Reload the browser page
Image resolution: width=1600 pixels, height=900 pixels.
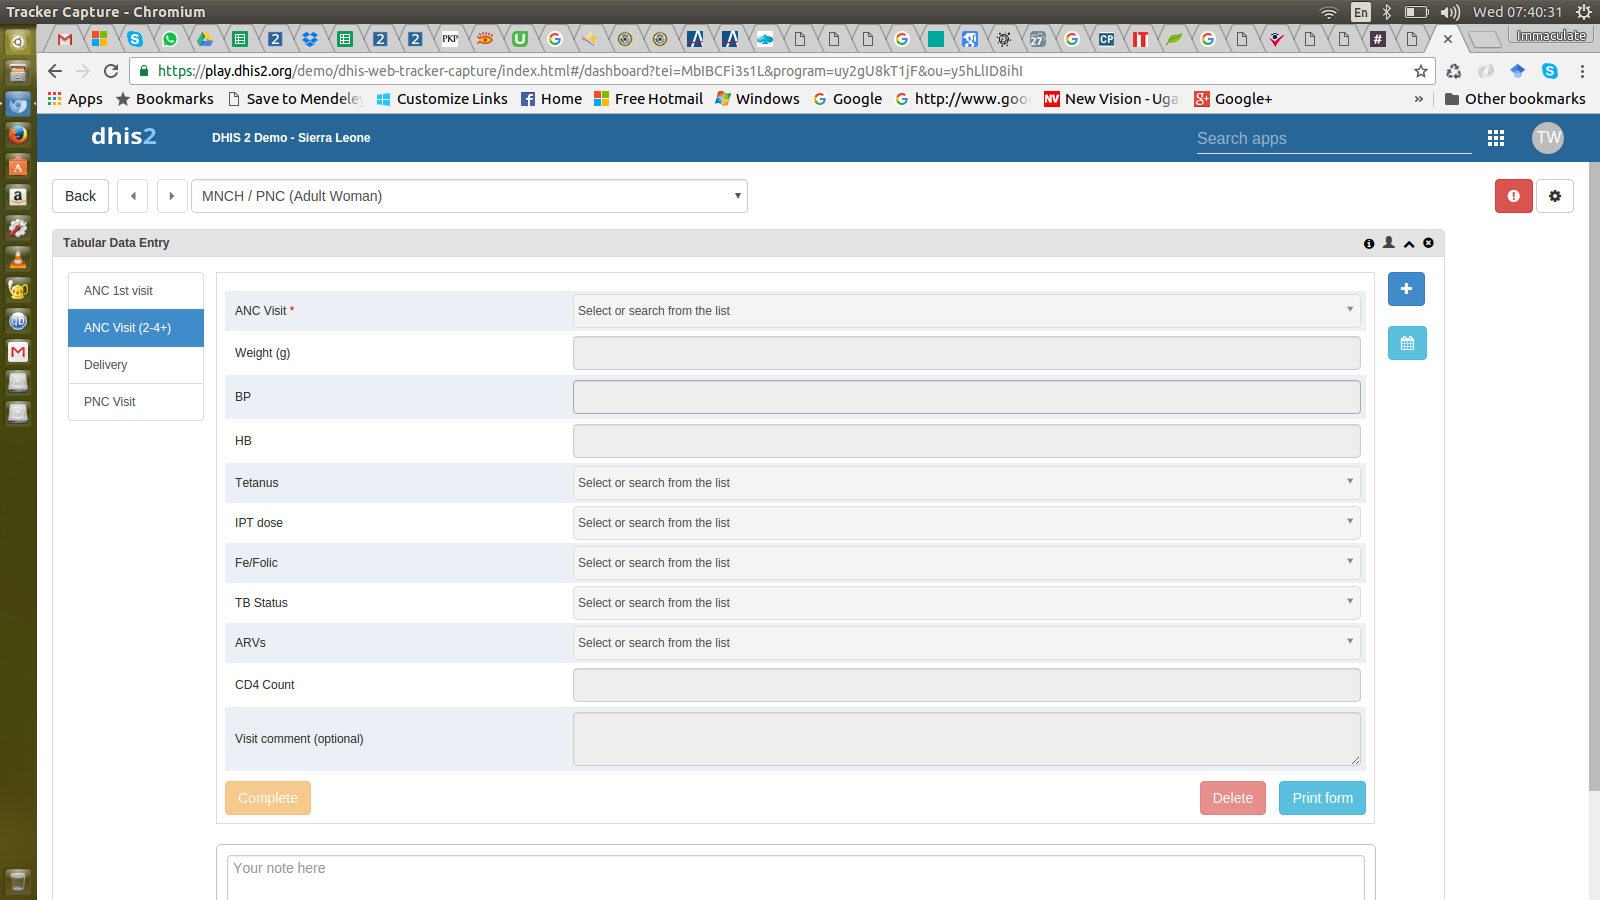point(111,71)
